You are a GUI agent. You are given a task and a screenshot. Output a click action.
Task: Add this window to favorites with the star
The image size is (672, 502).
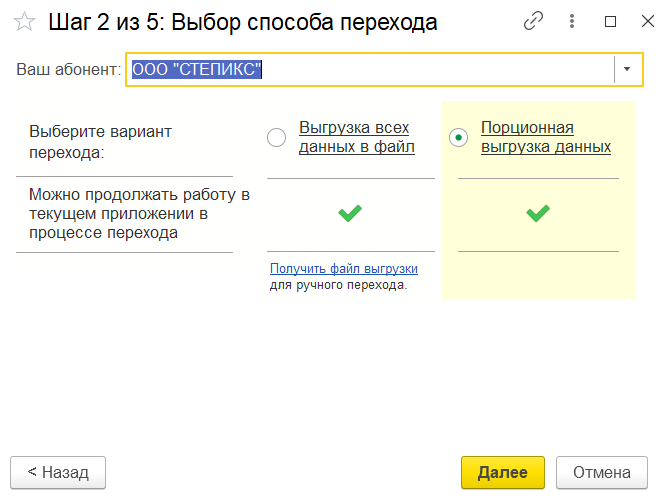point(24,22)
